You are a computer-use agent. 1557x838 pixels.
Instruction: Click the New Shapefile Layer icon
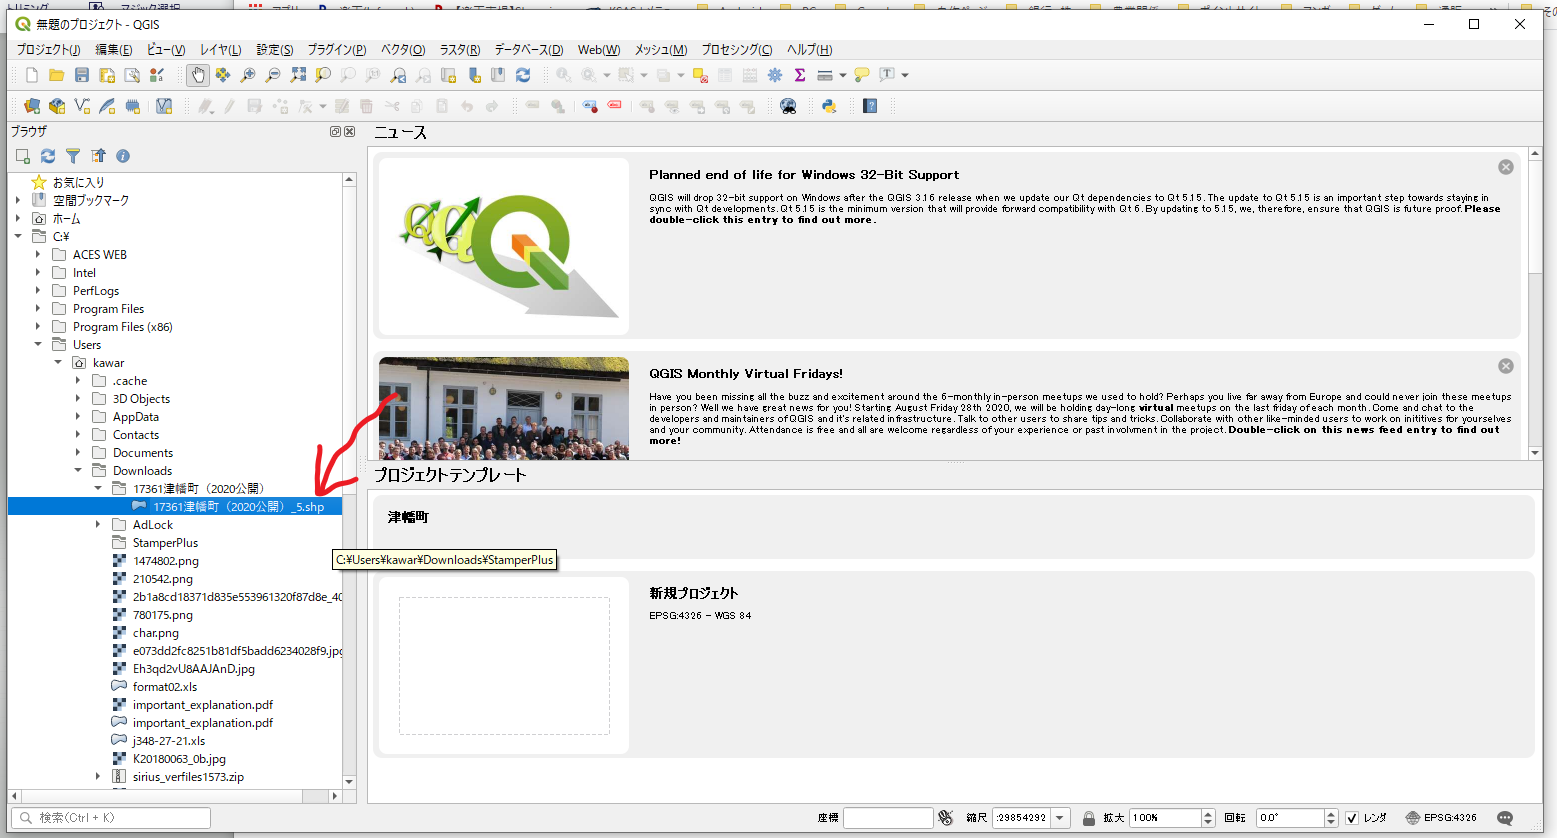[82, 106]
